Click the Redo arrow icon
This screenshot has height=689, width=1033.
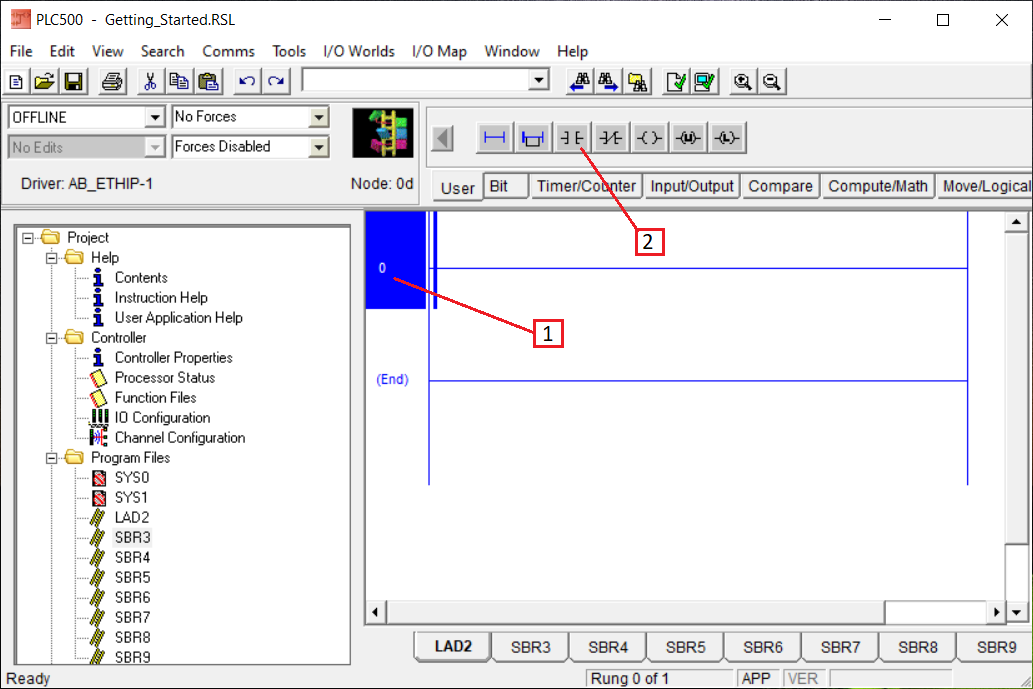pos(276,82)
